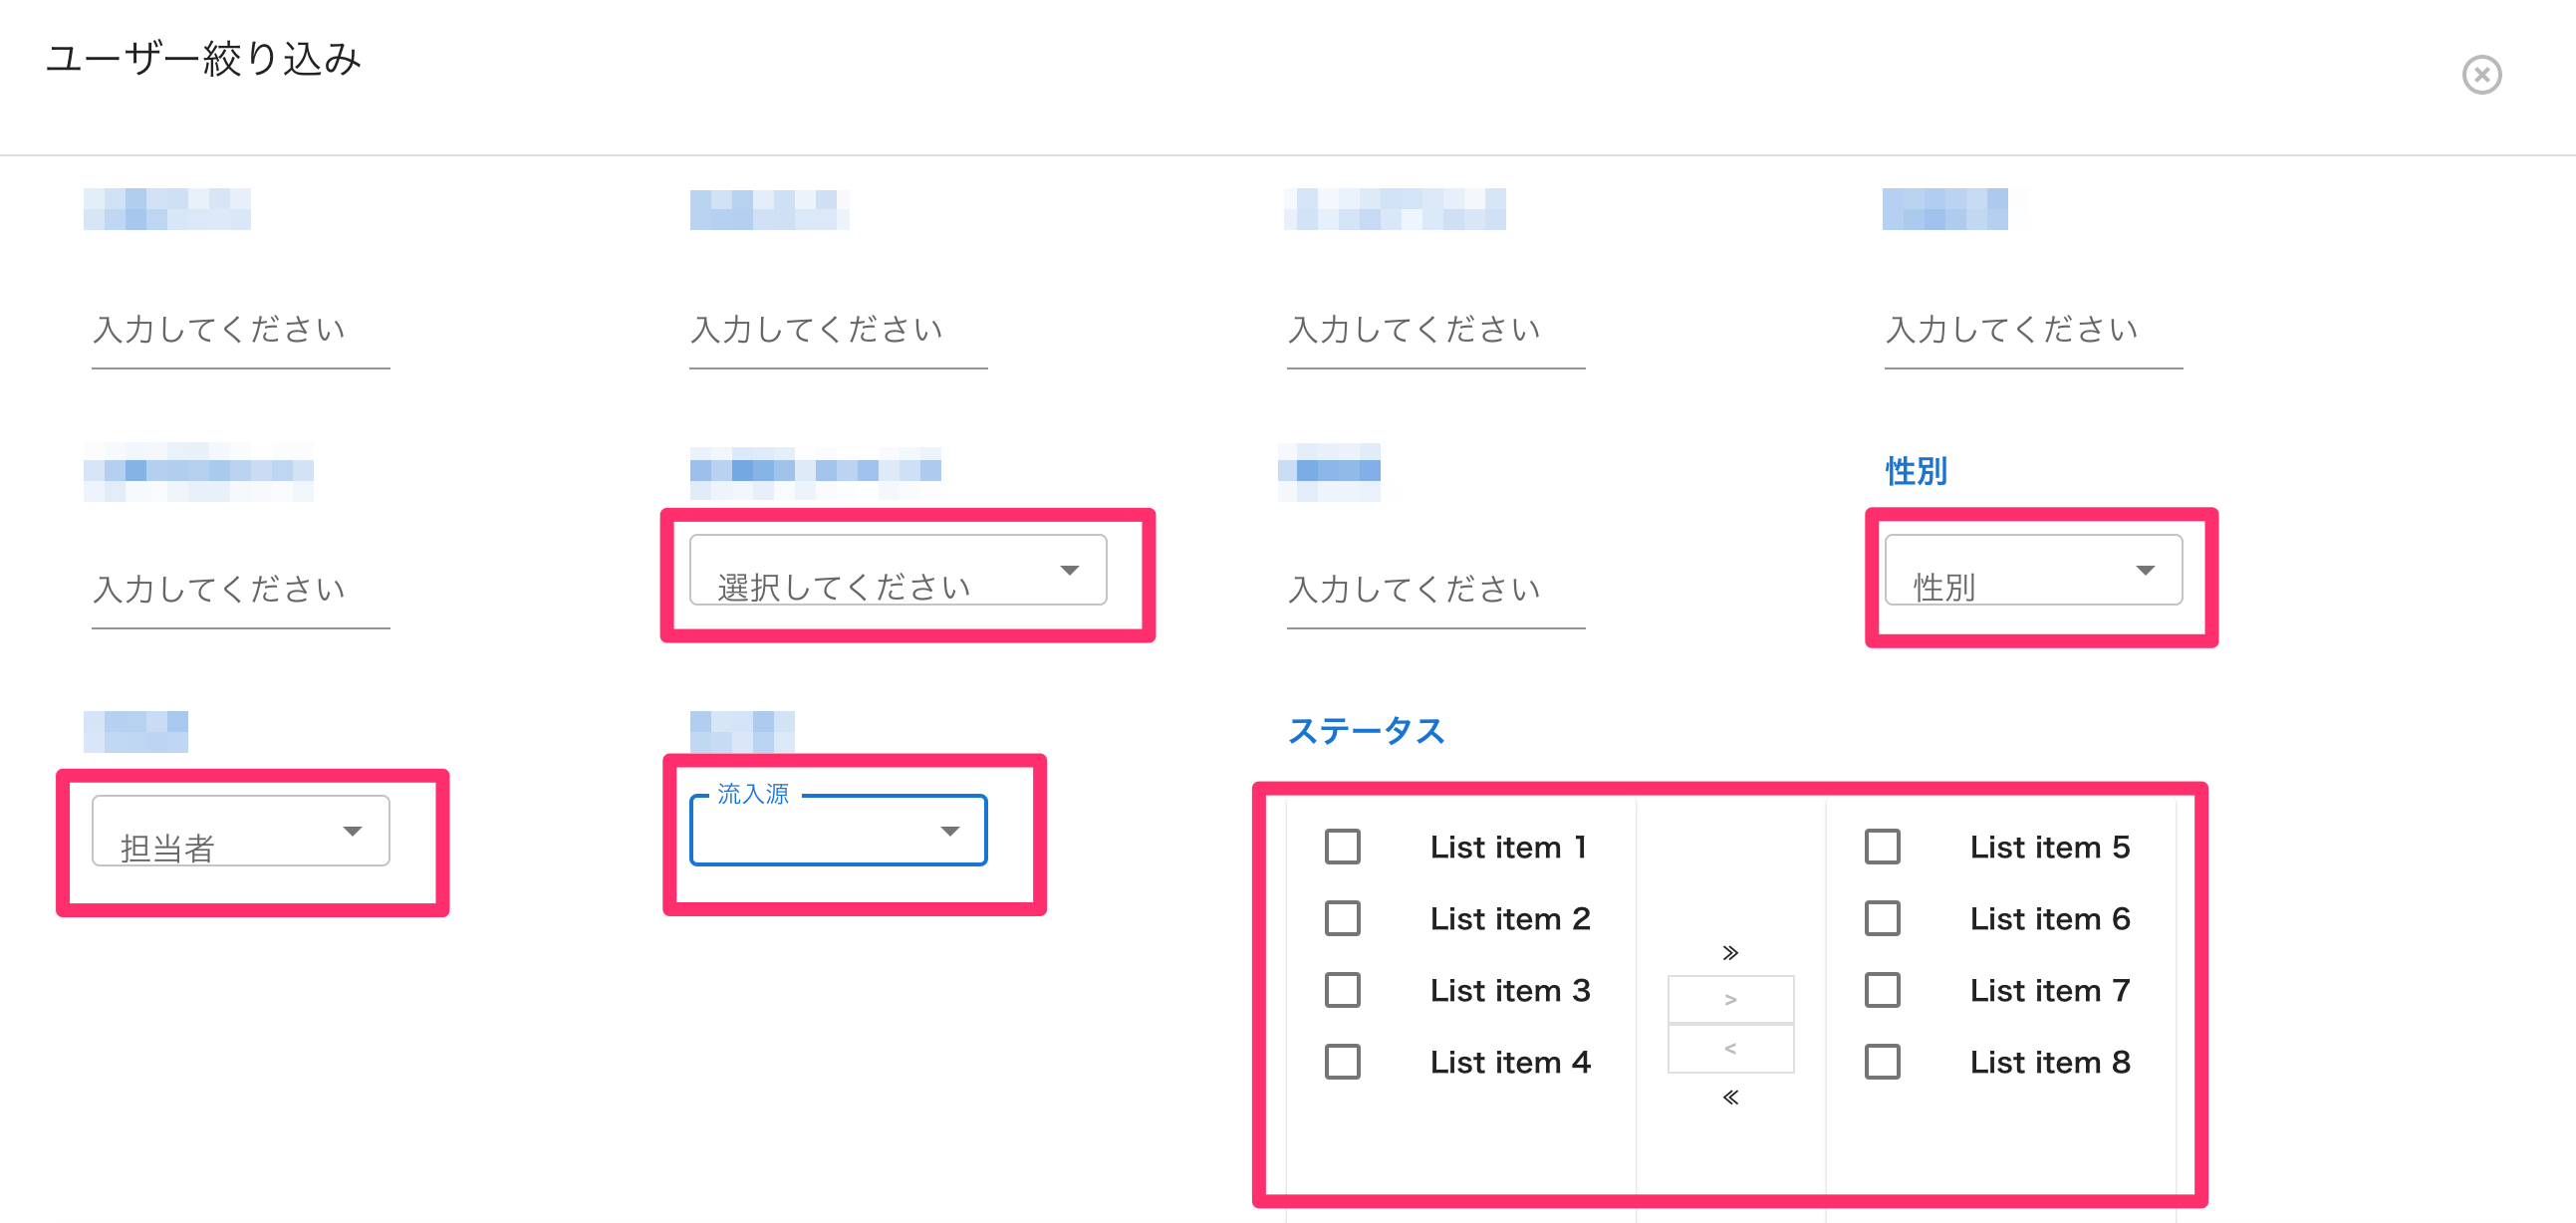Click the caret on 選択してください select
This screenshot has width=2576, height=1223.
(x=1070, y=570)
